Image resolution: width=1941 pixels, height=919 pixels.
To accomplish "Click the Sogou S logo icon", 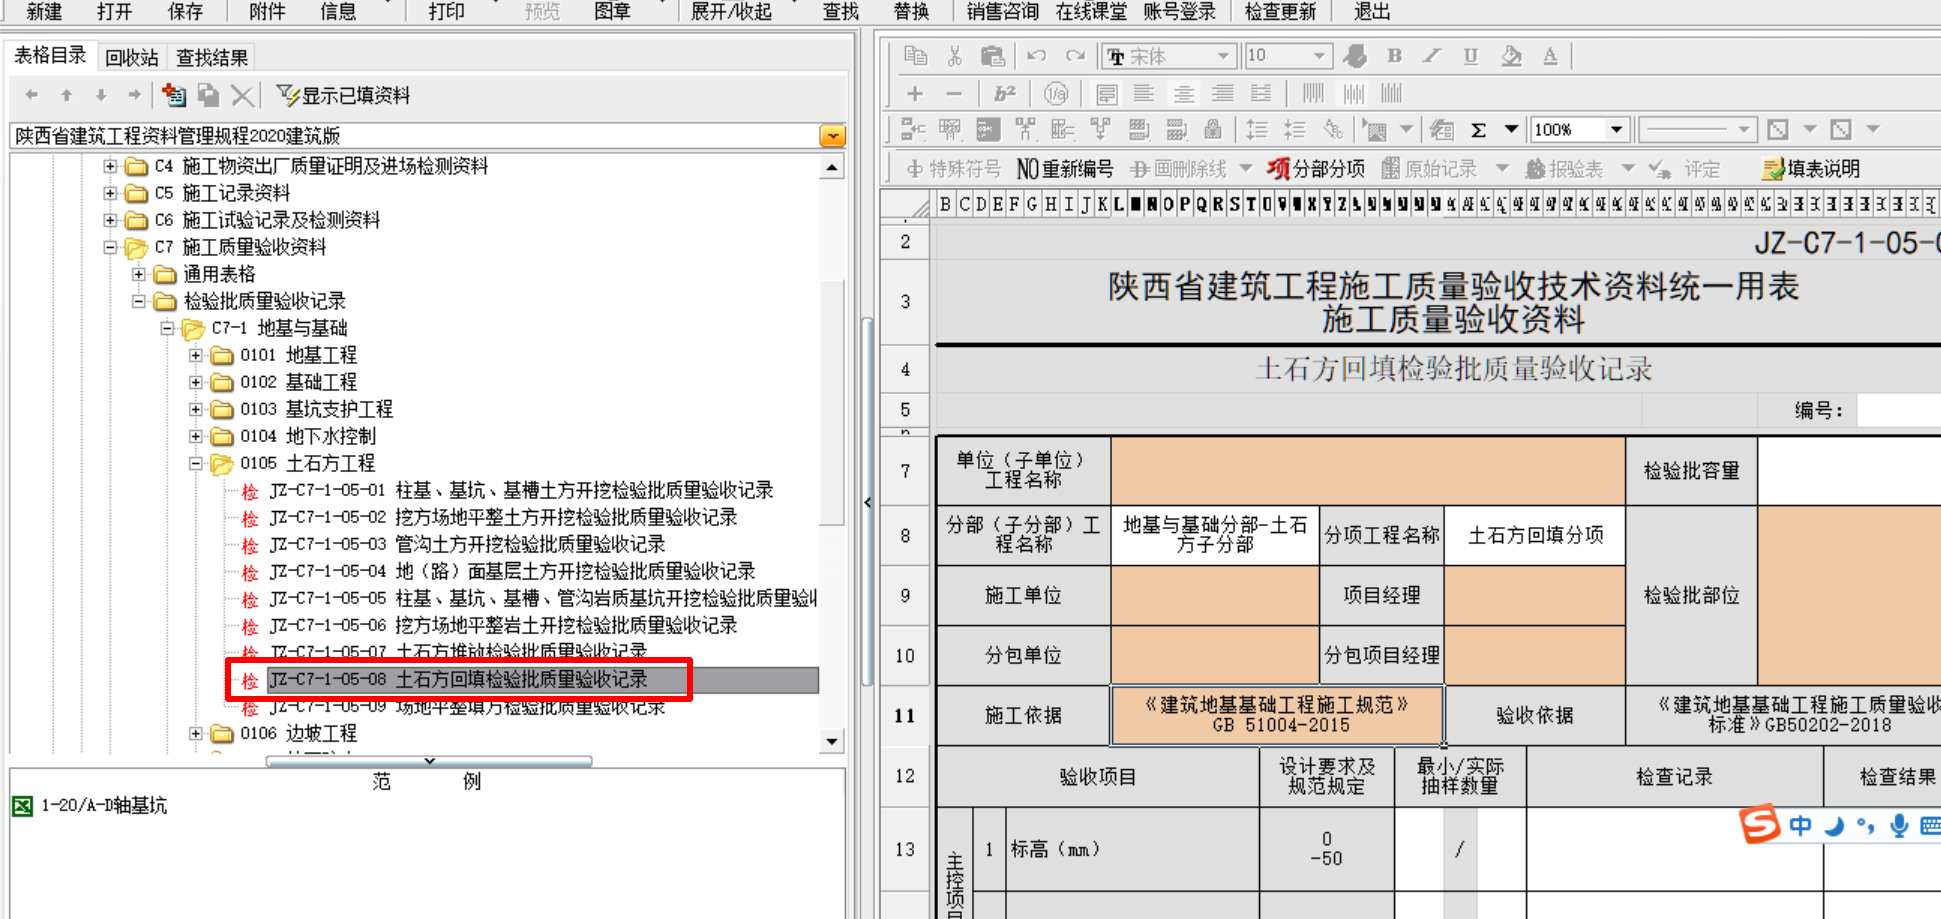I will (x=1760, y=824).
